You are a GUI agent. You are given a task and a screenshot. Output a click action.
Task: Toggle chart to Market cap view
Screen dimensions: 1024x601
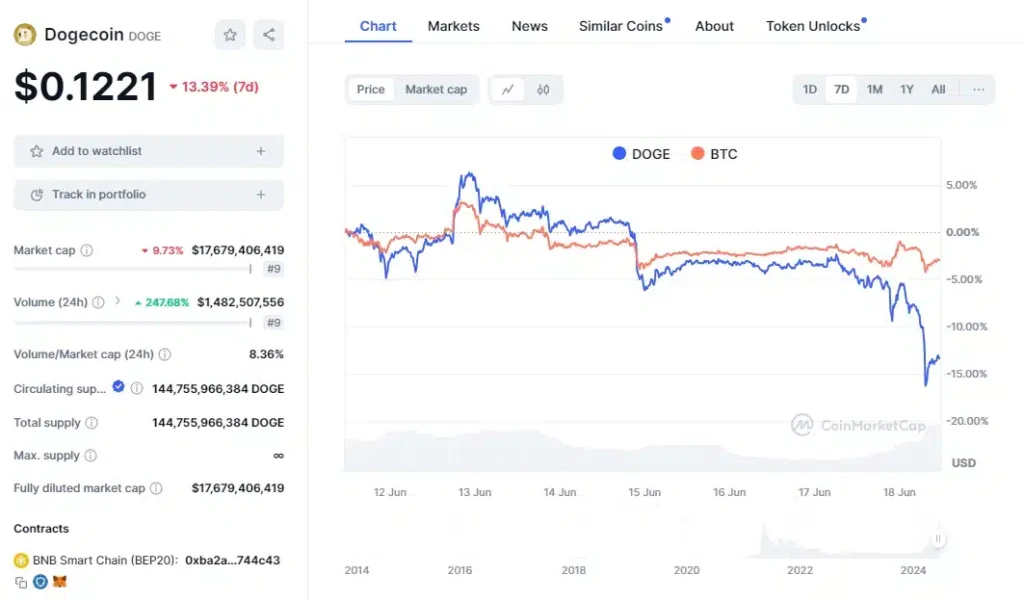pos(436,89)
